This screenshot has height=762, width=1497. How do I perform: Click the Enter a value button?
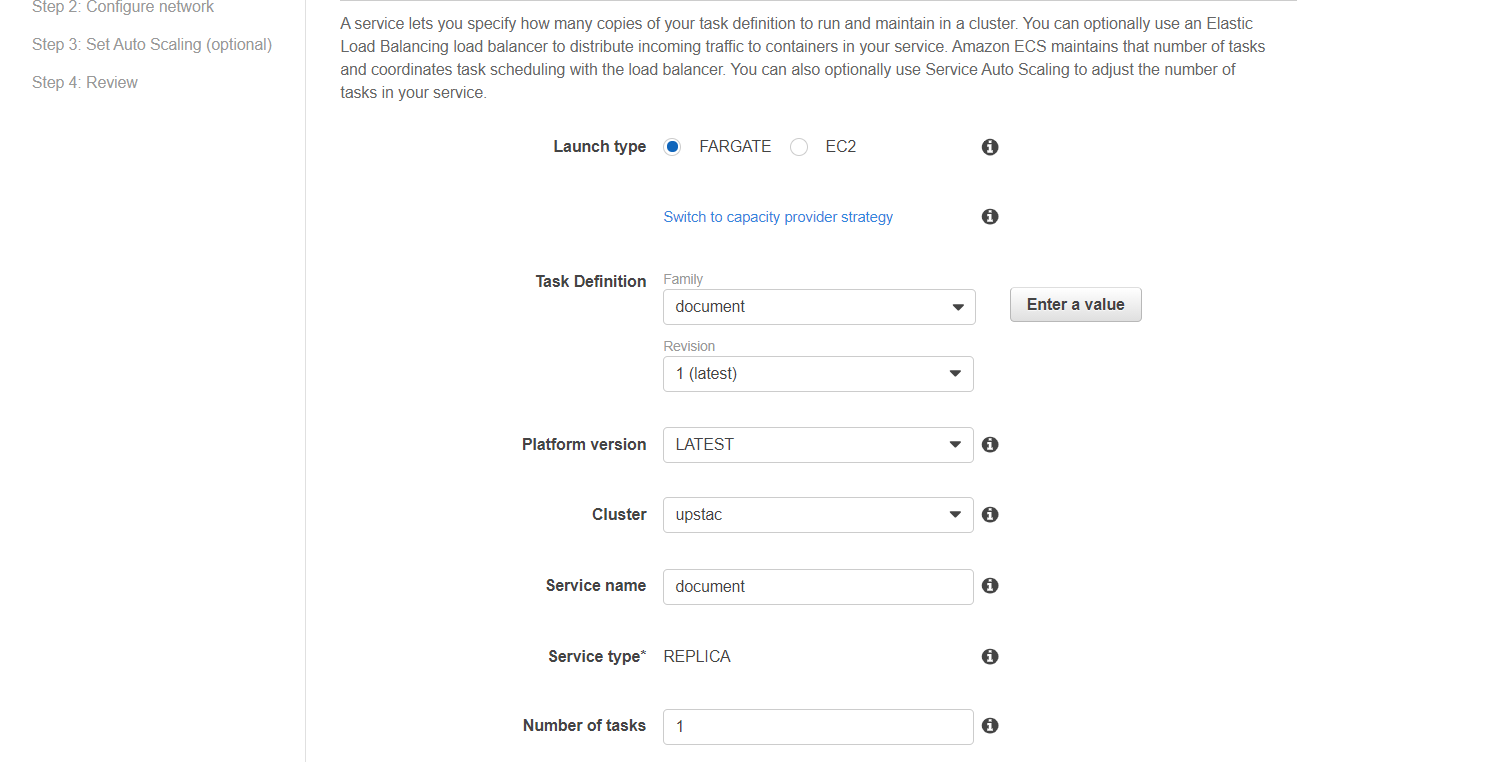[x=1075, y=304]
